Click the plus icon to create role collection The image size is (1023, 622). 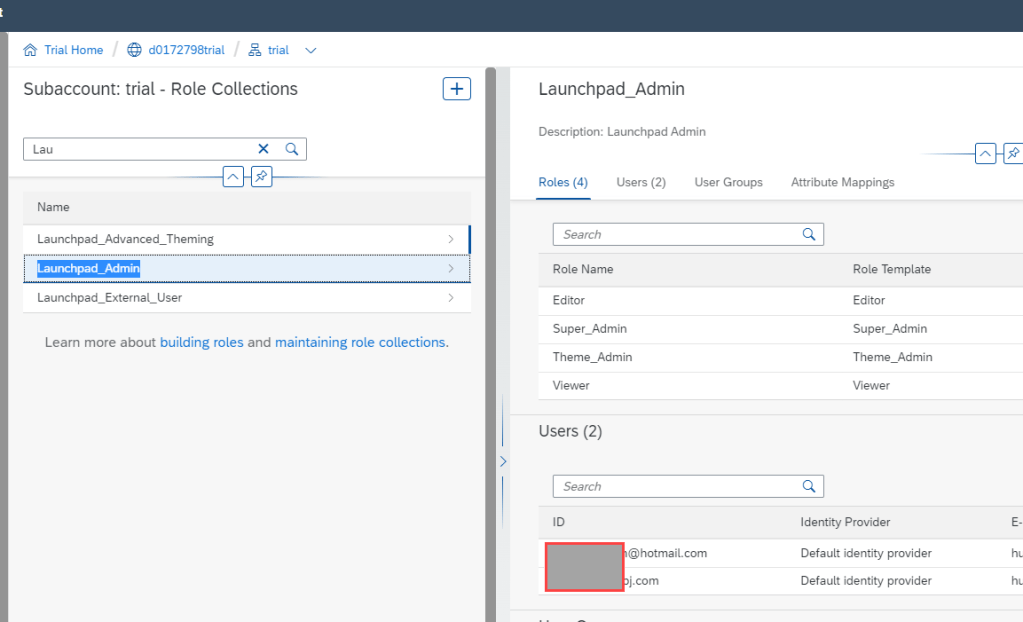456,89
